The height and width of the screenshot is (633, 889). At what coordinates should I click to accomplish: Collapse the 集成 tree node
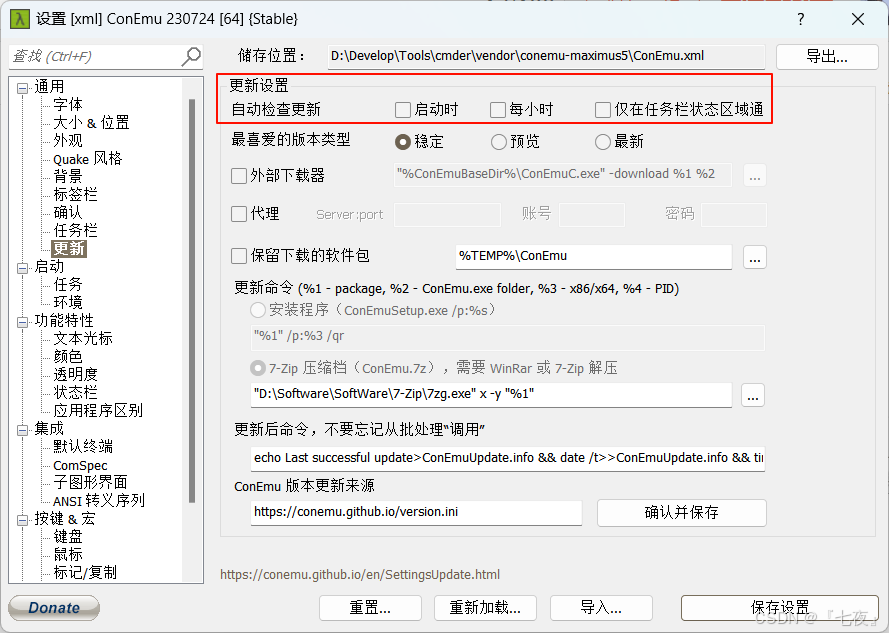coord(23,430)
